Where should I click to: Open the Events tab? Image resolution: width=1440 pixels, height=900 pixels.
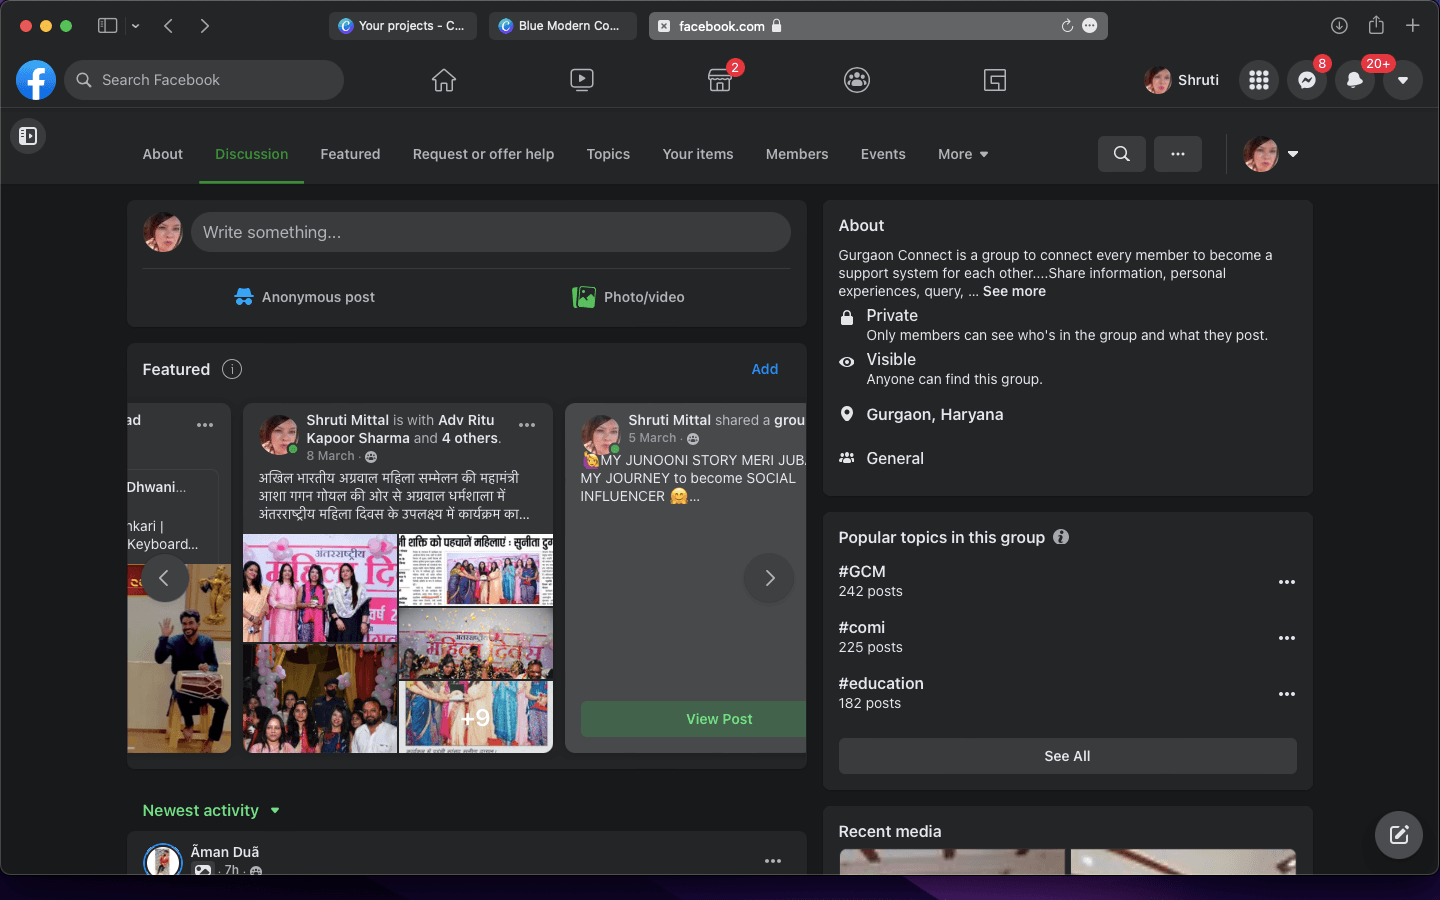(883, 154)
